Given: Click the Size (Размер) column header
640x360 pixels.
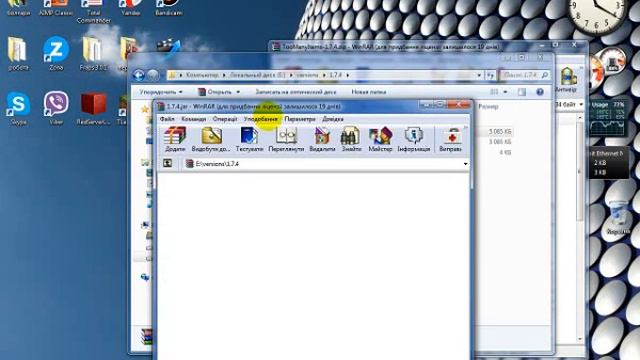Looking at the screenshot, I should tap(488, 107).
